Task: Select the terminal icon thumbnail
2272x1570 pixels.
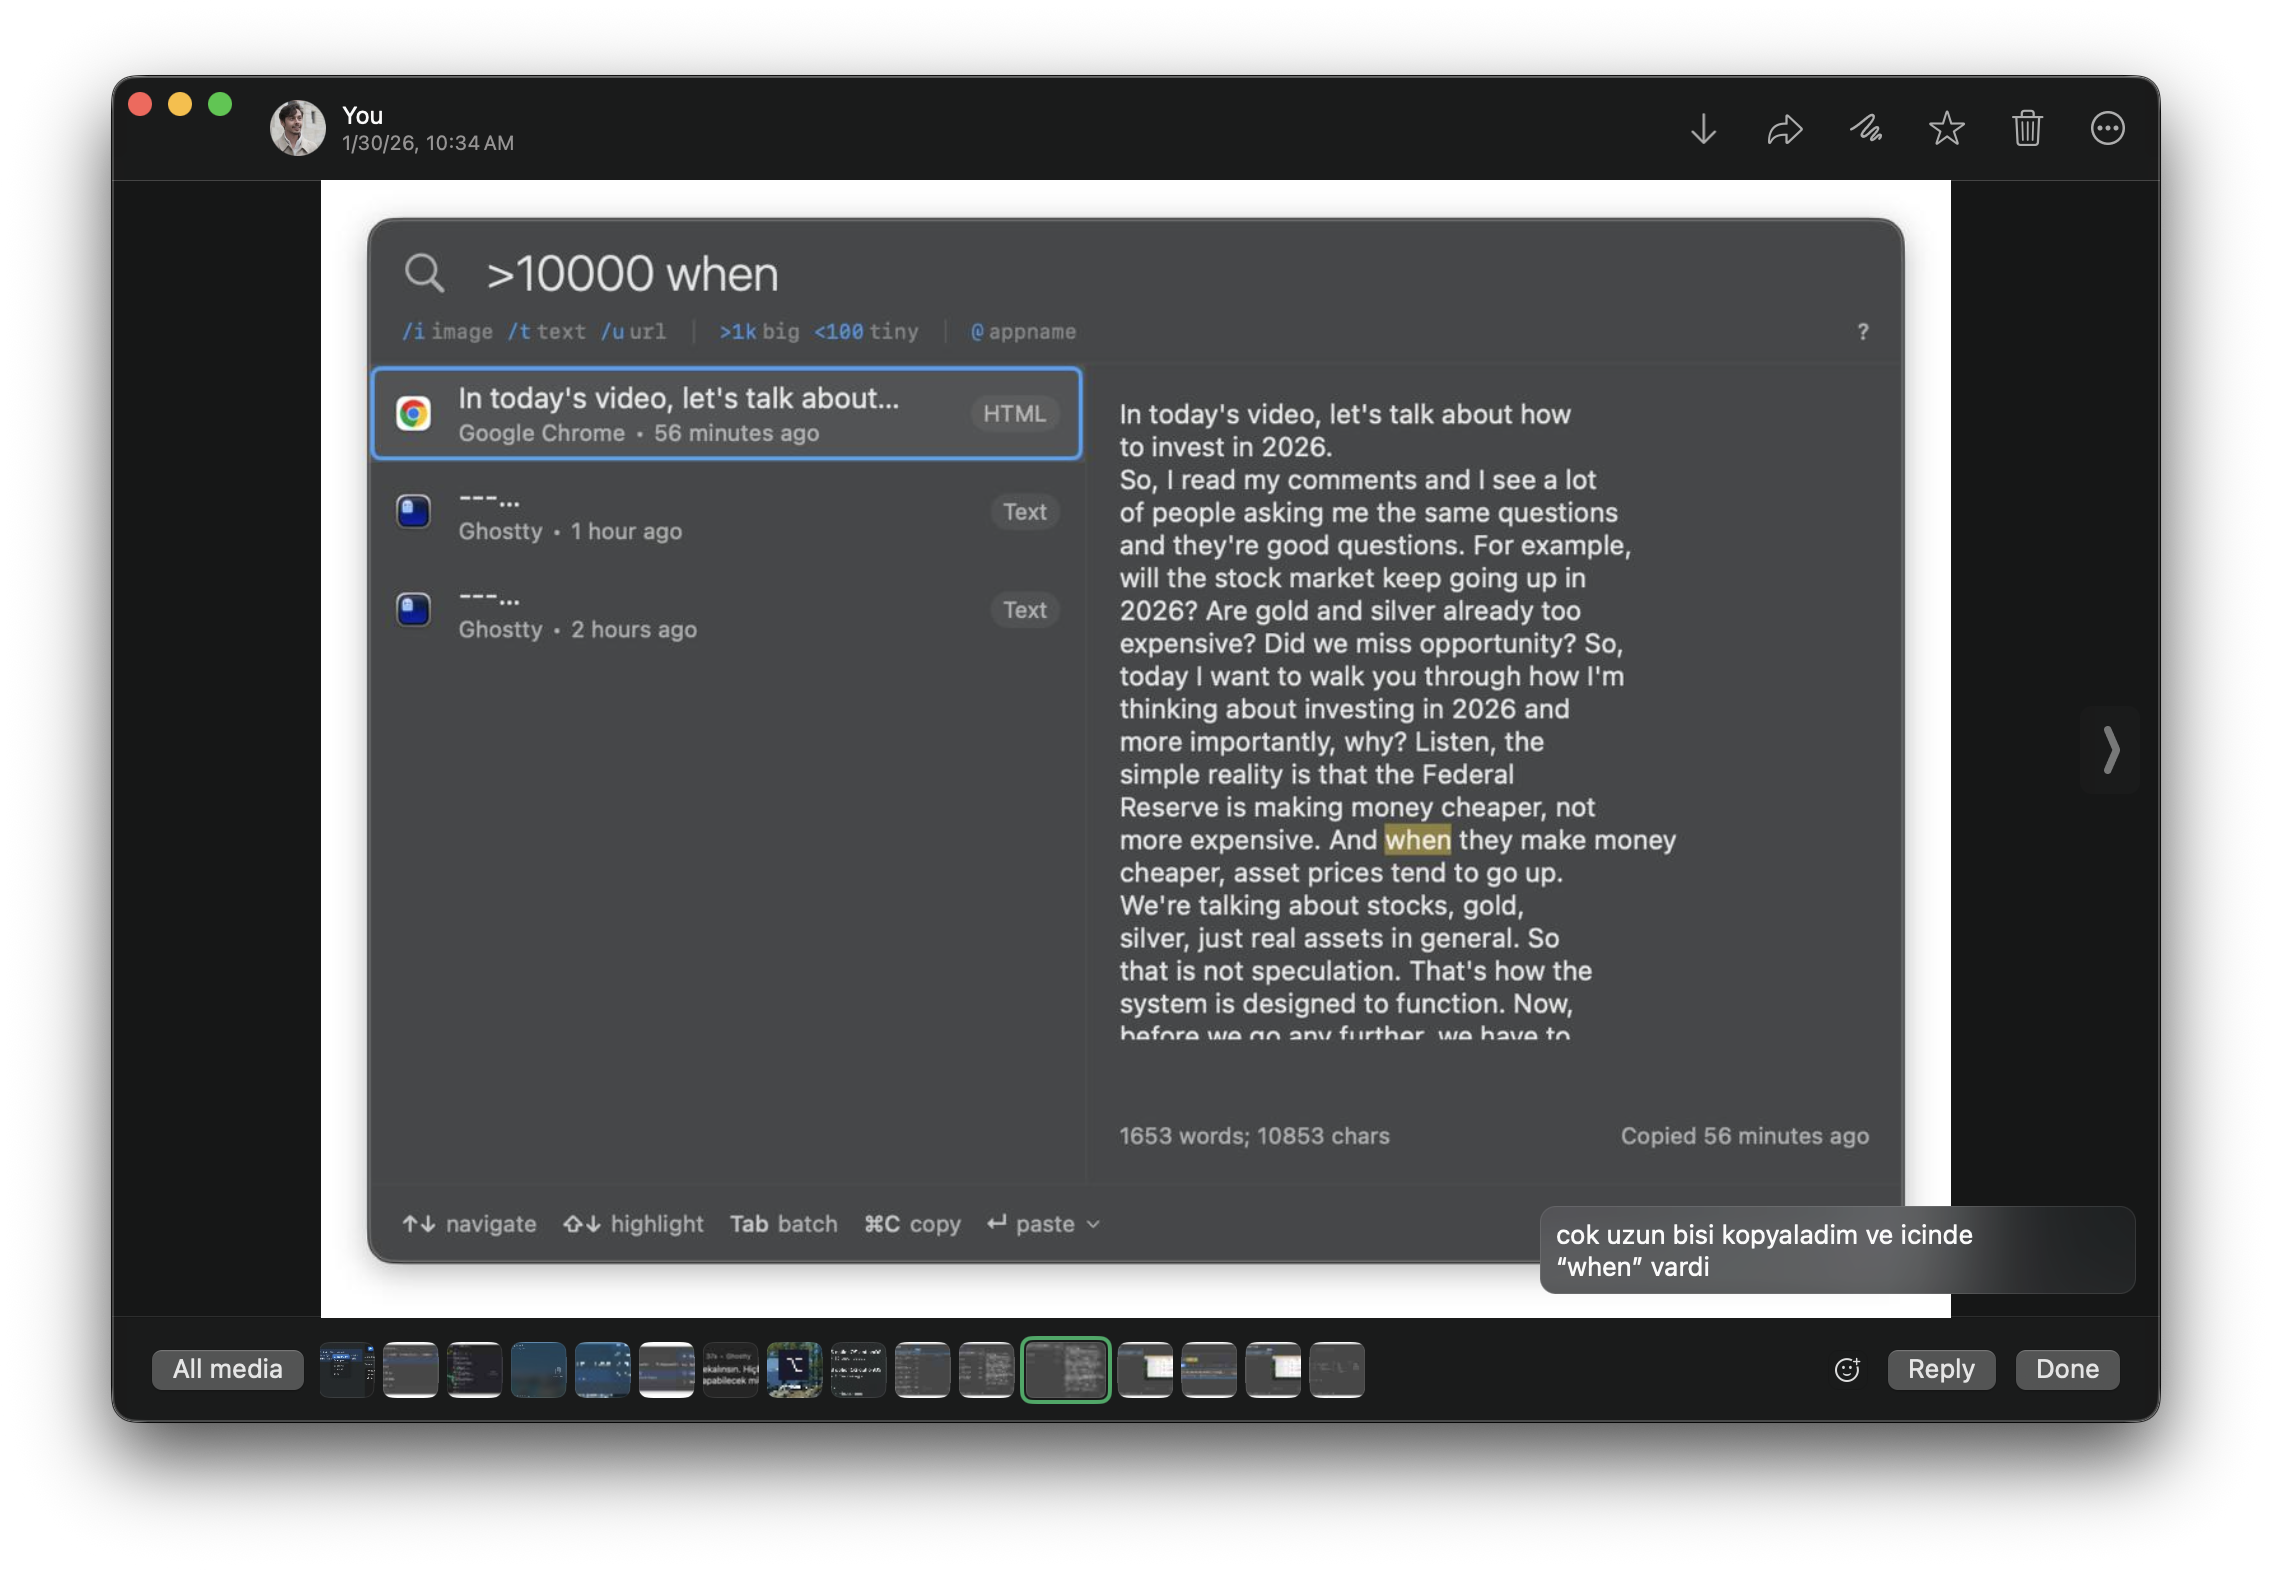Action: (x=794, y=1369)
